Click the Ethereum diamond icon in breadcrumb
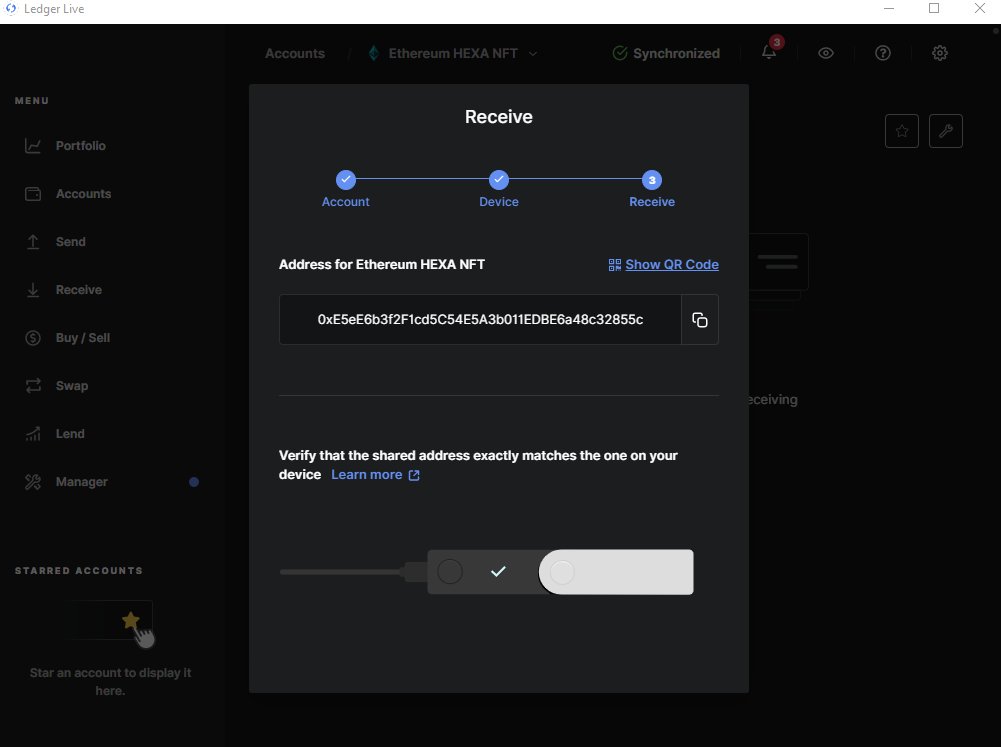This screenshot has height=747, width=1001. (374, 54)
